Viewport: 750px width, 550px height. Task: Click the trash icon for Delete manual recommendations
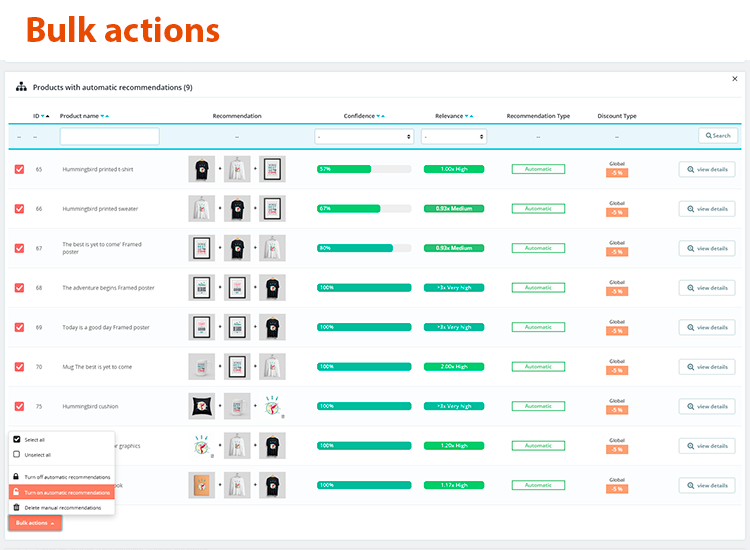coord(16,507)
